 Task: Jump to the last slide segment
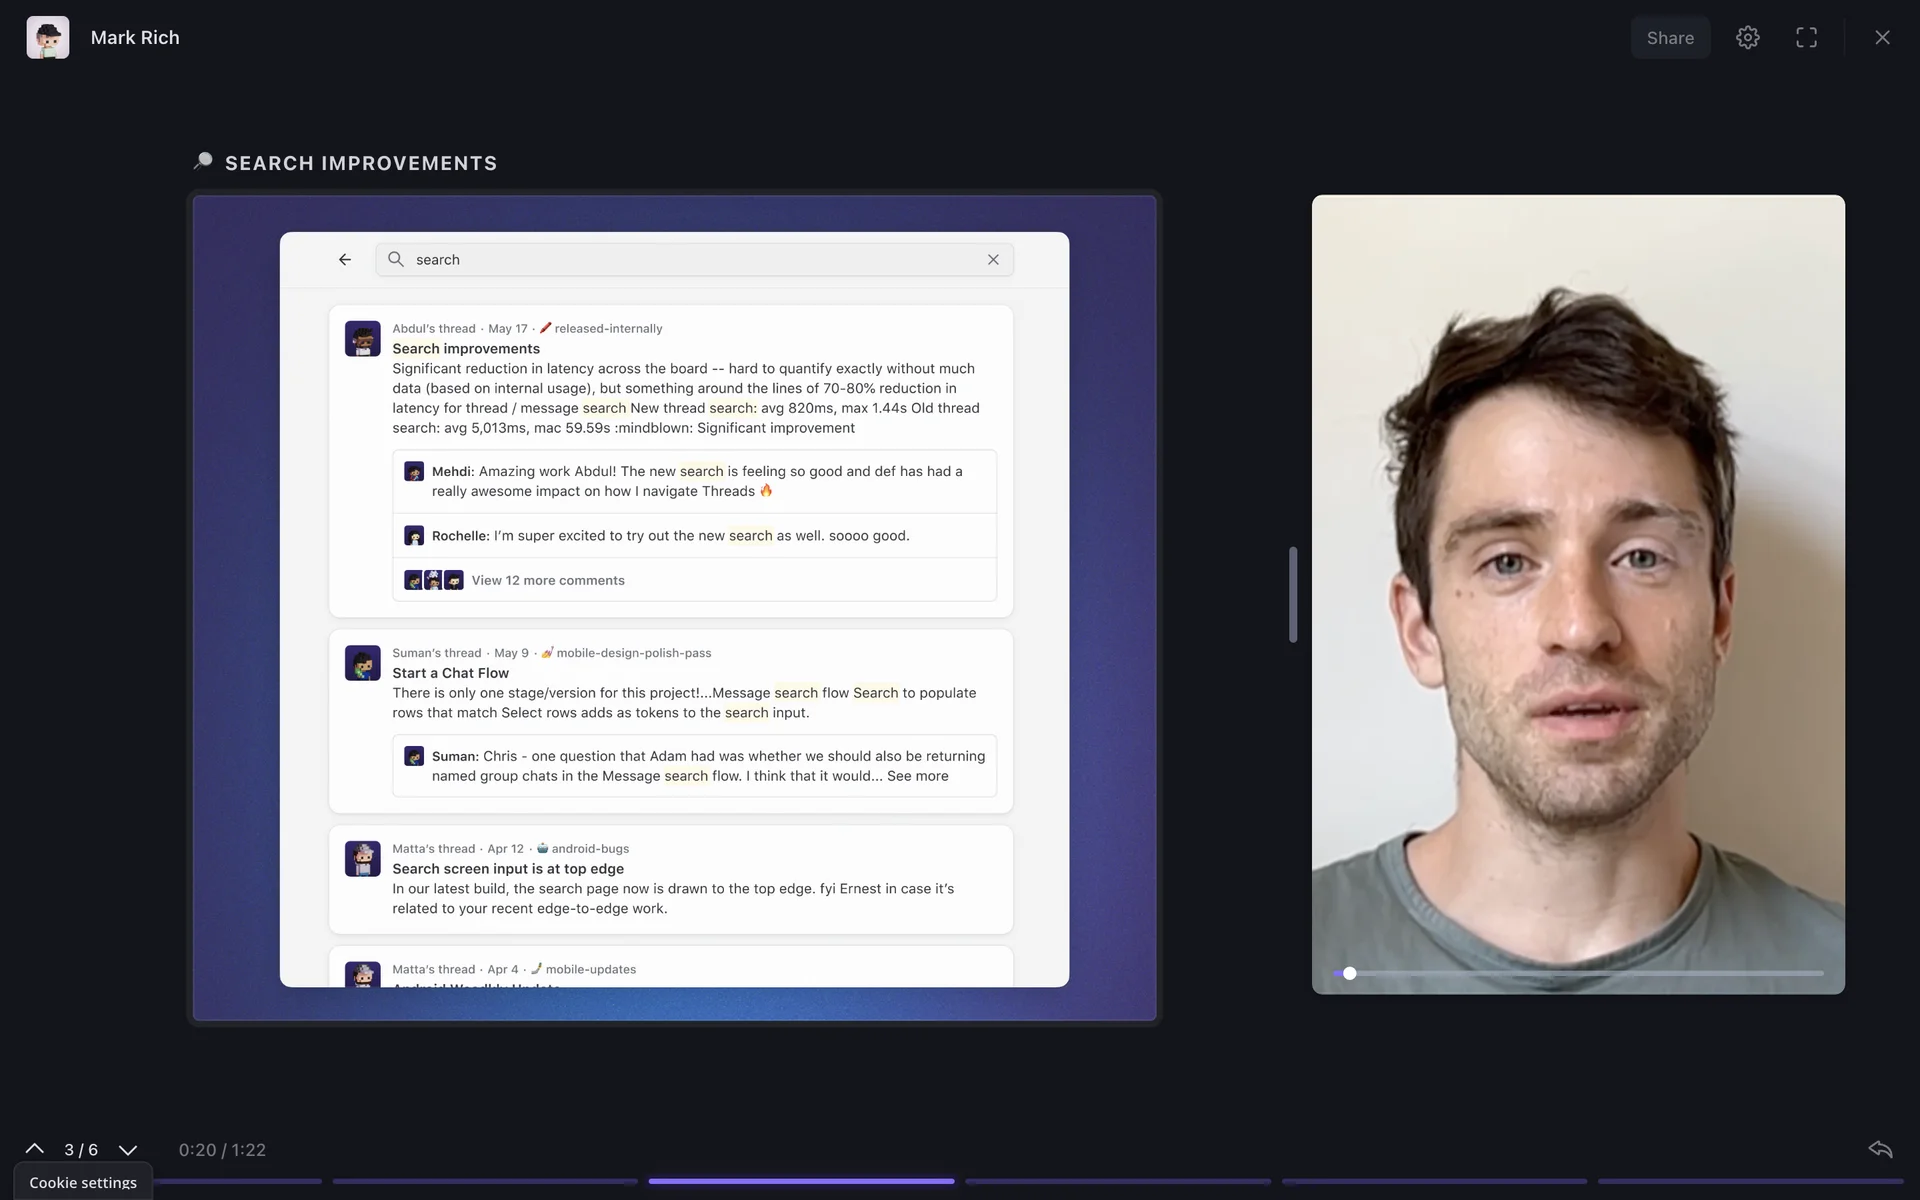(x=1750, y=1181)
